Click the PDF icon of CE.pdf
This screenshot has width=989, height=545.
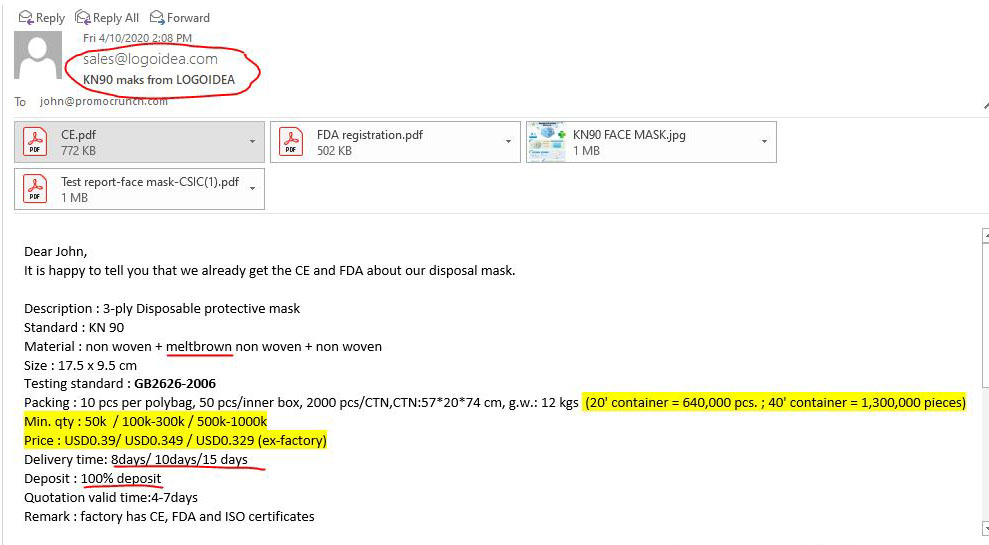click(x=35, y=141)
